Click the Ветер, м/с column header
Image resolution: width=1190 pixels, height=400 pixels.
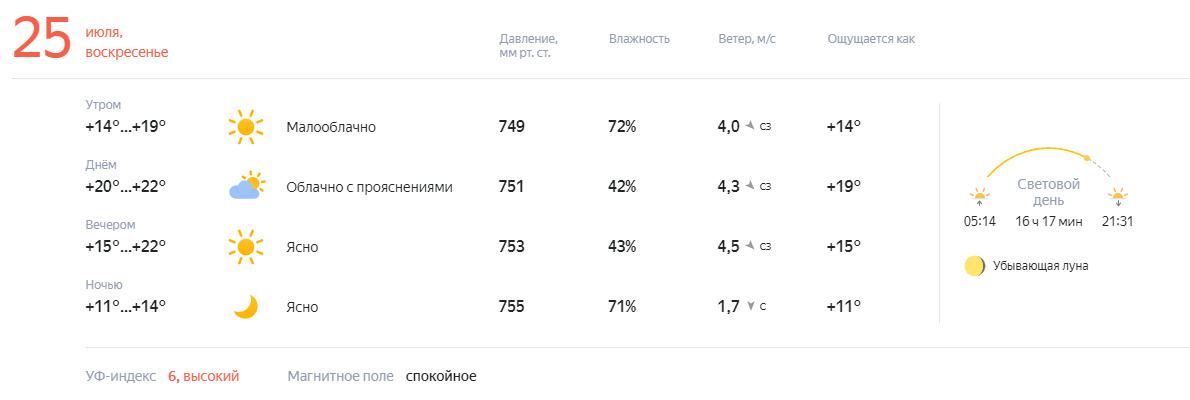(747, 39)
